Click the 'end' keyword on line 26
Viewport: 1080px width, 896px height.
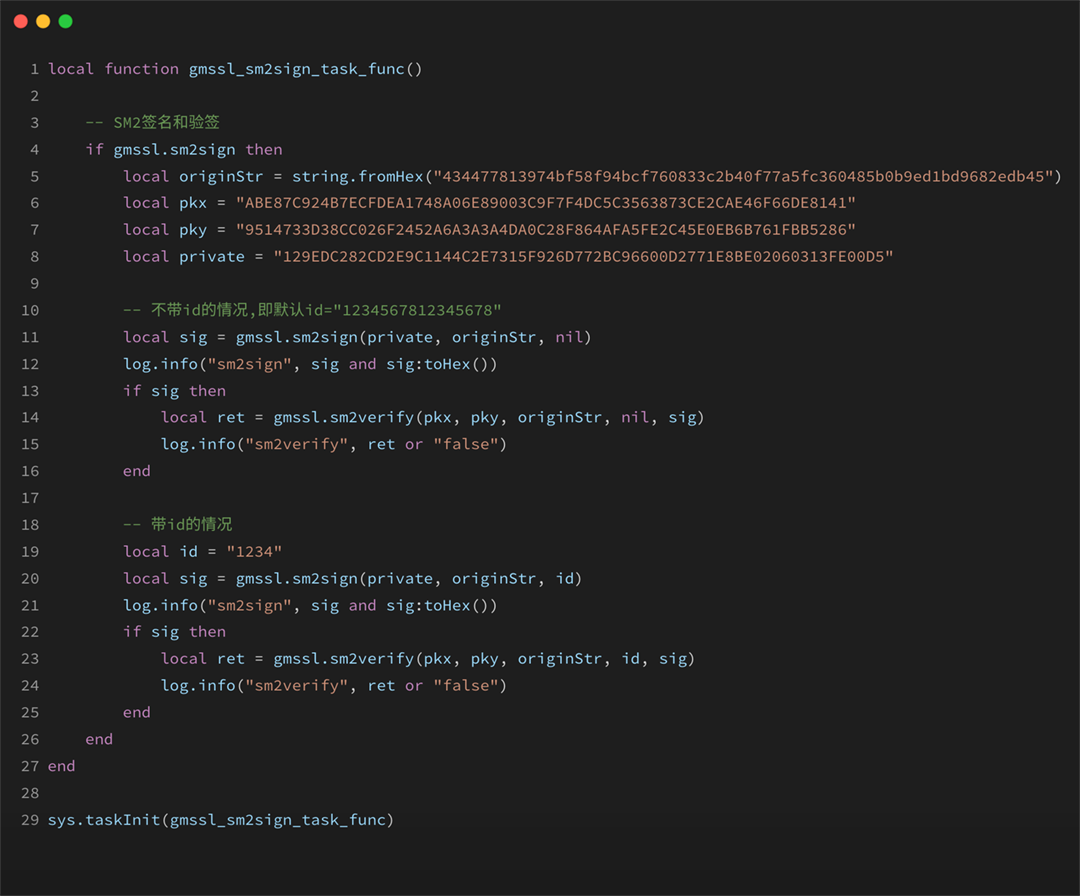coord(98,739)
